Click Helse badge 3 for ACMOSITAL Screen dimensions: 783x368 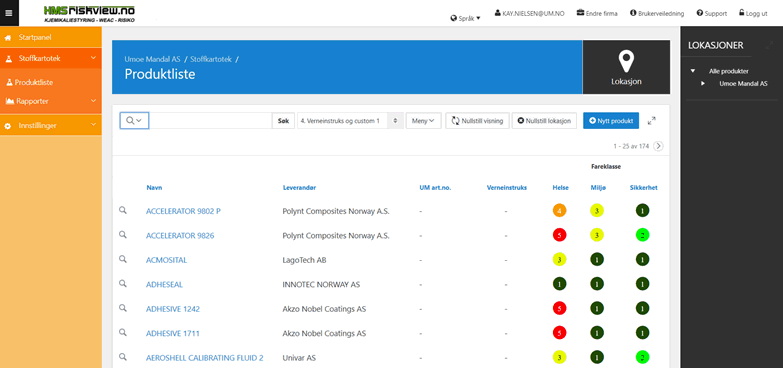point(559,260)
